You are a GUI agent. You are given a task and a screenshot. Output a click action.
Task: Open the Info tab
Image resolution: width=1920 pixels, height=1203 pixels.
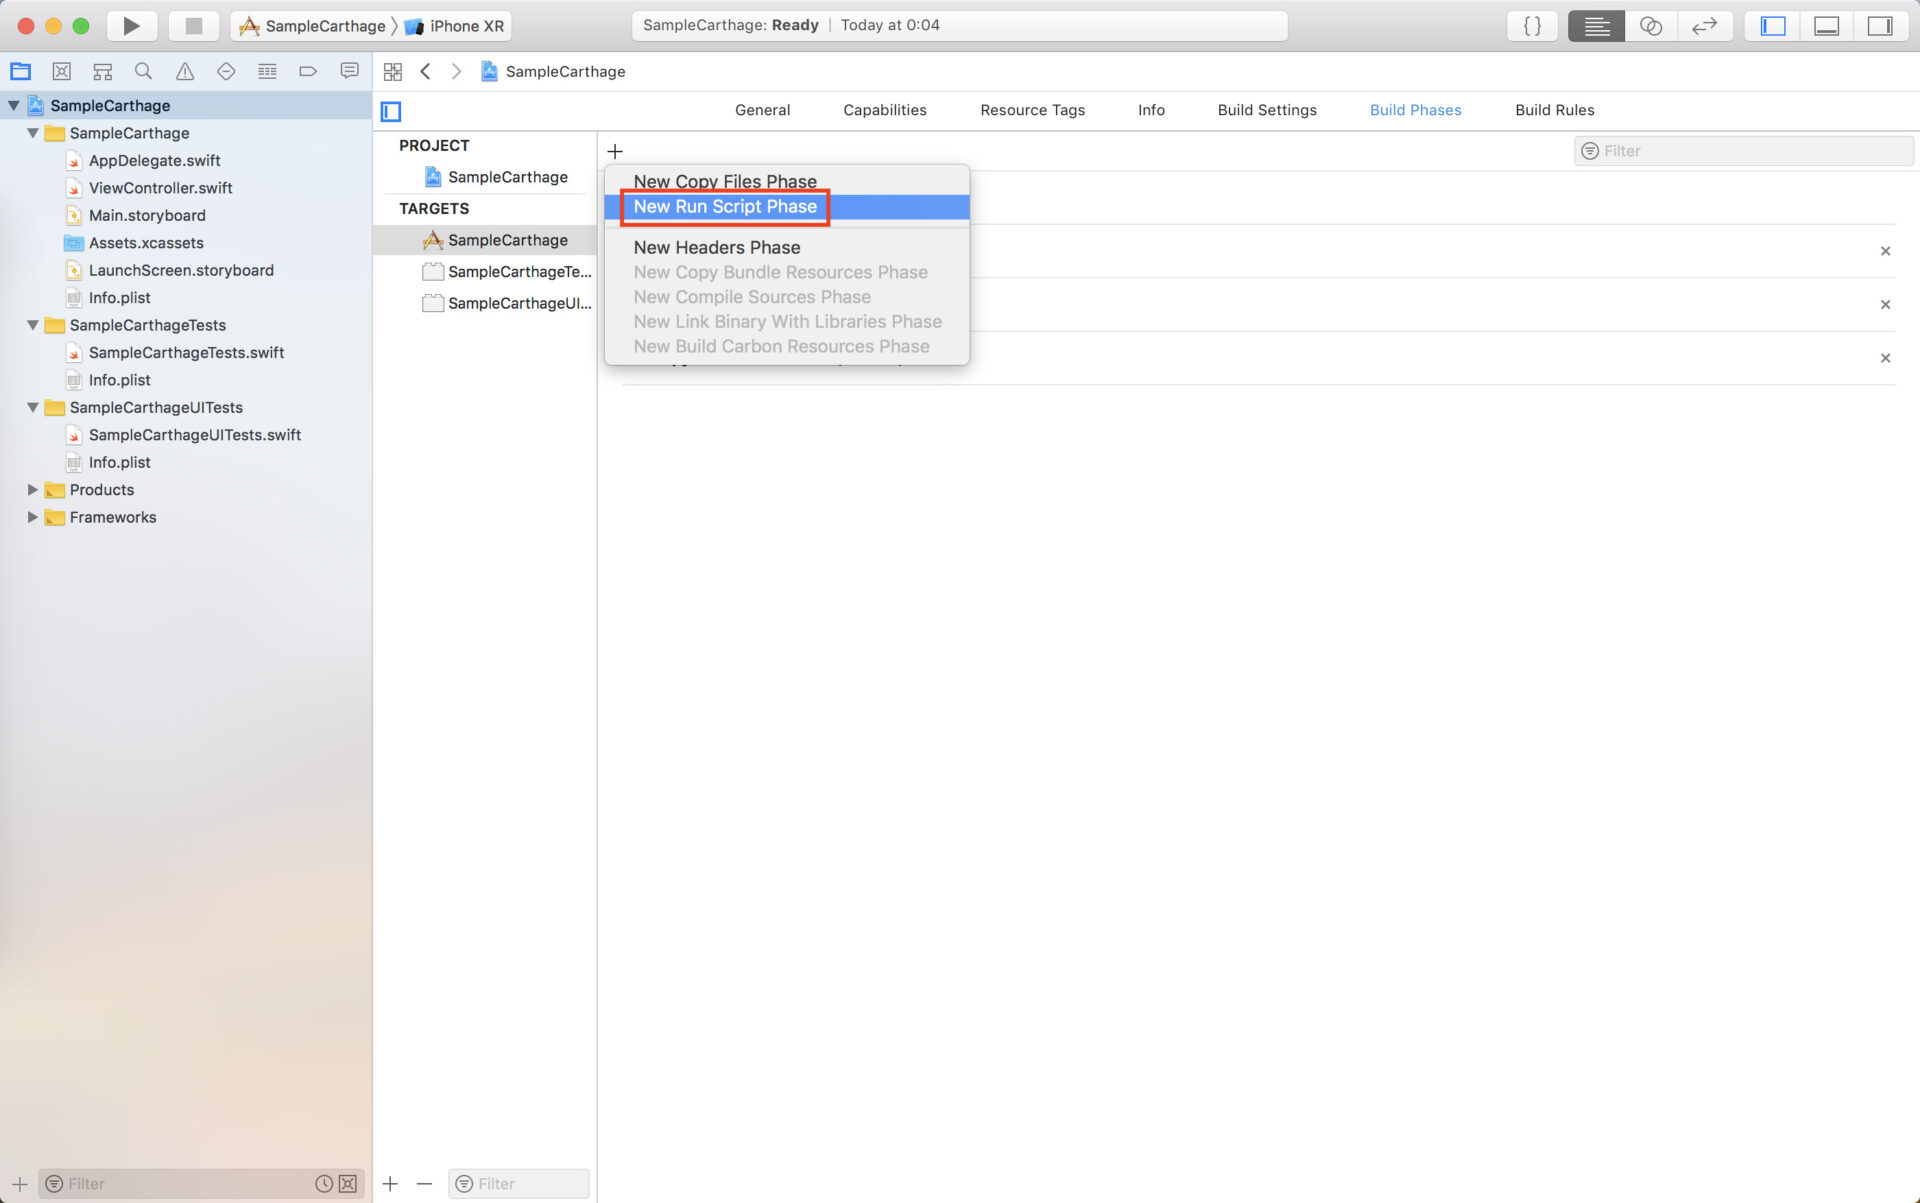(1151, 110)
